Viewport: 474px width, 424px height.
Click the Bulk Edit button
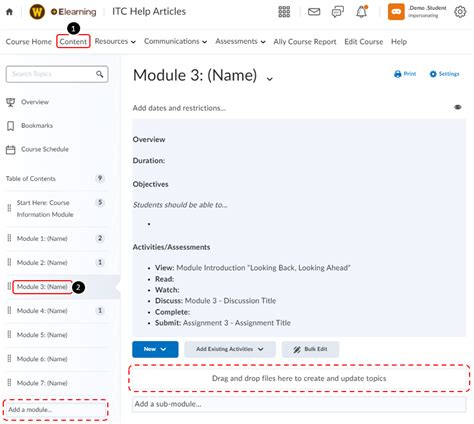(x=310, y=349)
